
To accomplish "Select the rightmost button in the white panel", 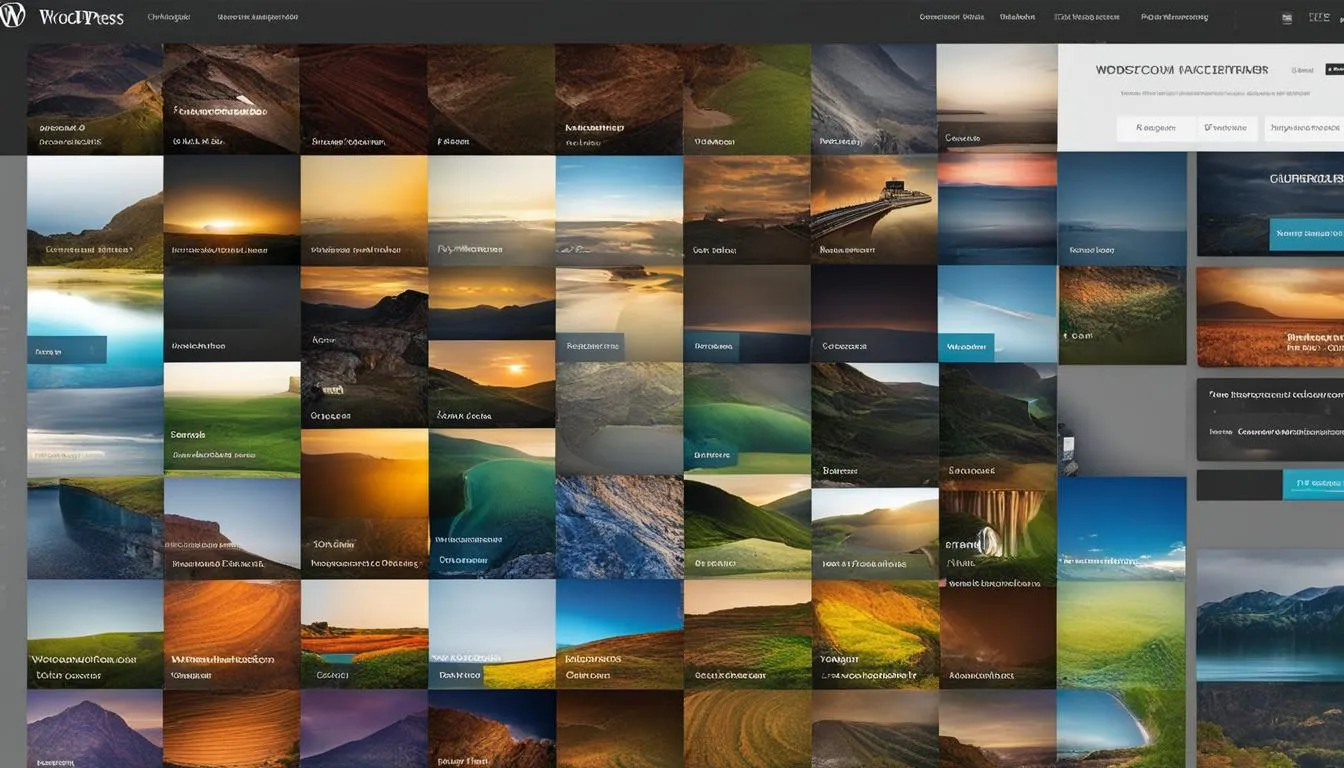I will click(1304, 128).
